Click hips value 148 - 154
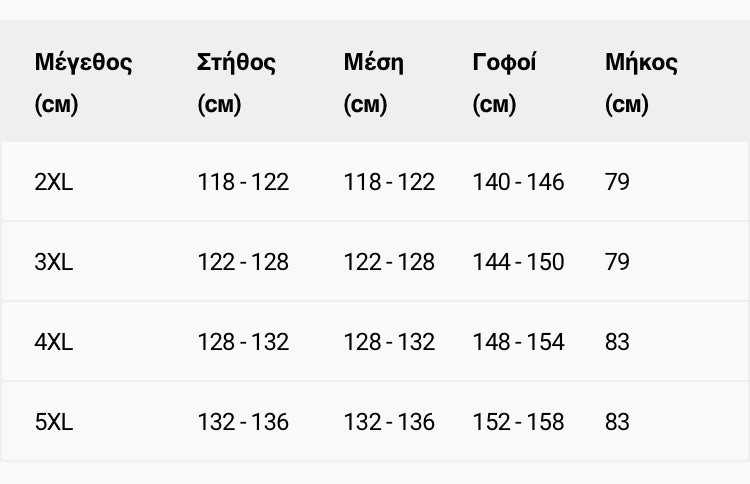Image resolution: width=750 pixels, height=484 pixels. pos(518,342)
